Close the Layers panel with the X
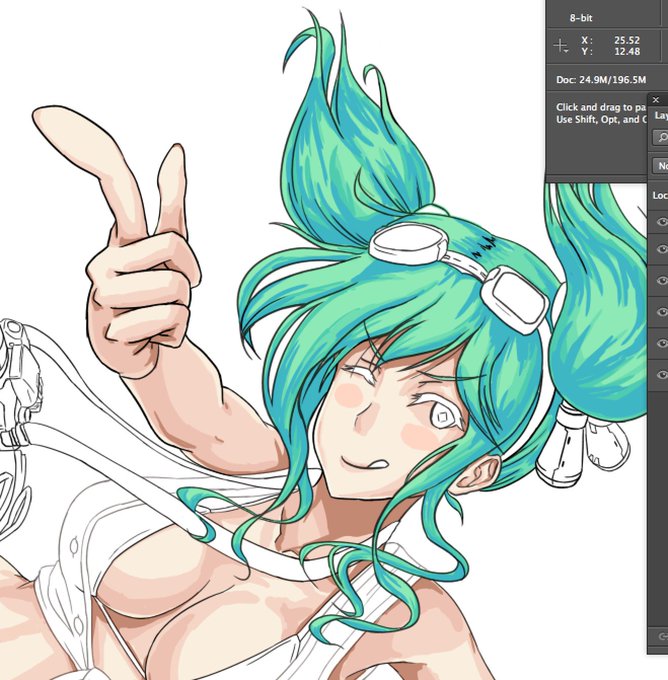Viewport: 668px width, 680px height. [x=655, y=99]
